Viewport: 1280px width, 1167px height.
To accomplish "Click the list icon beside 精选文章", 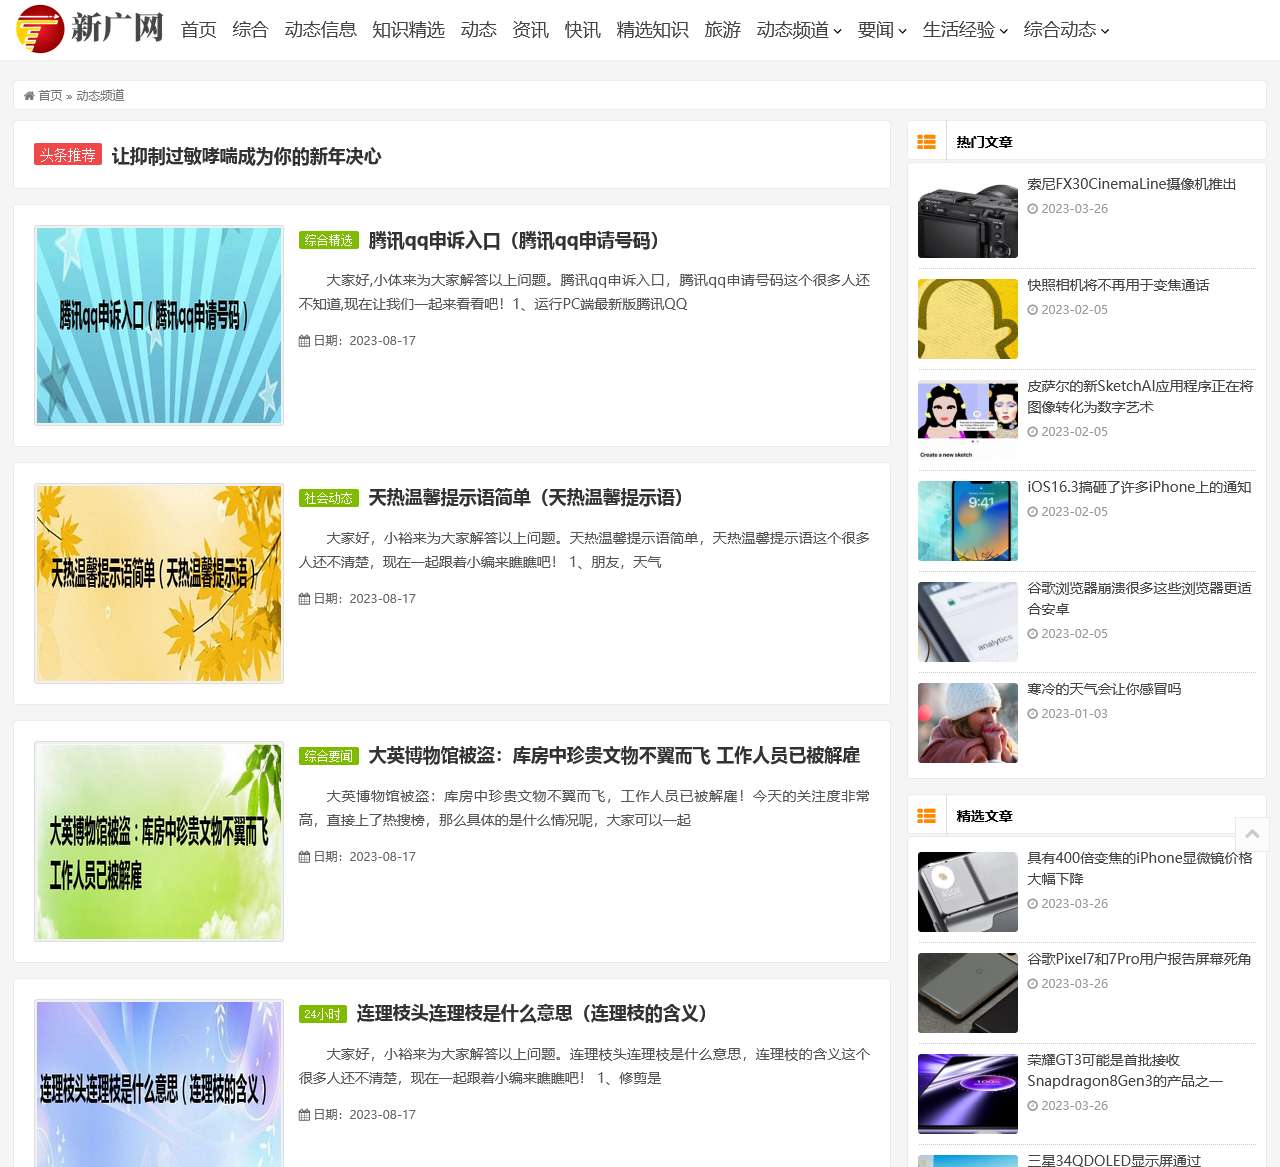I will tap(926, 816).
